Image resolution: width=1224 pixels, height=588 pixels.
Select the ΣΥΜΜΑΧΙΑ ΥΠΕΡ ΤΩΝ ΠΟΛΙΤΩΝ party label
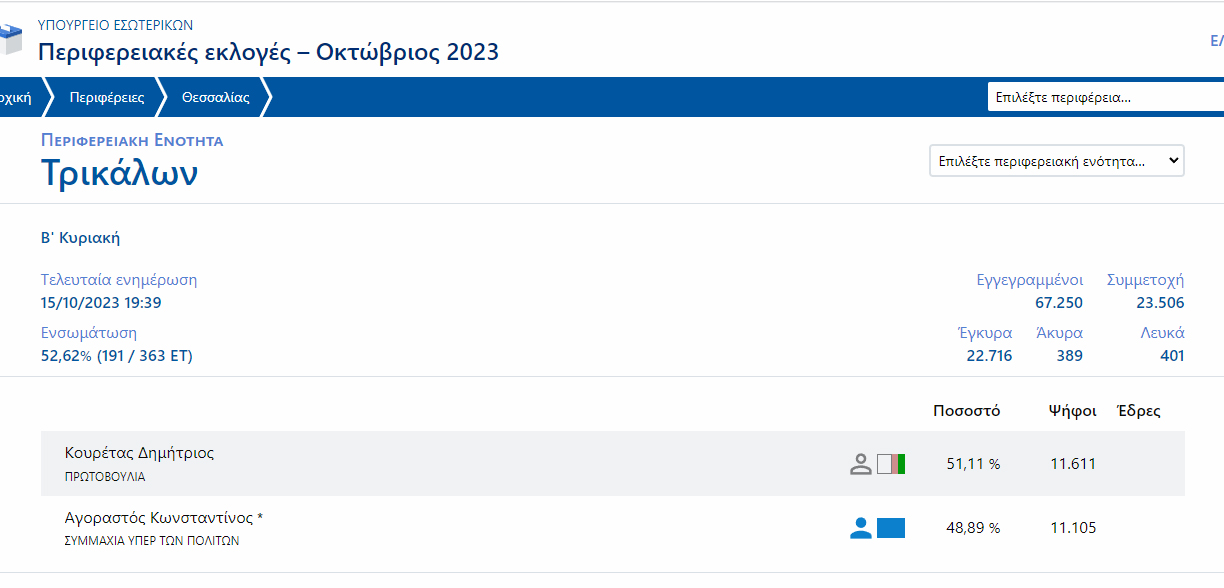[152, 541]
